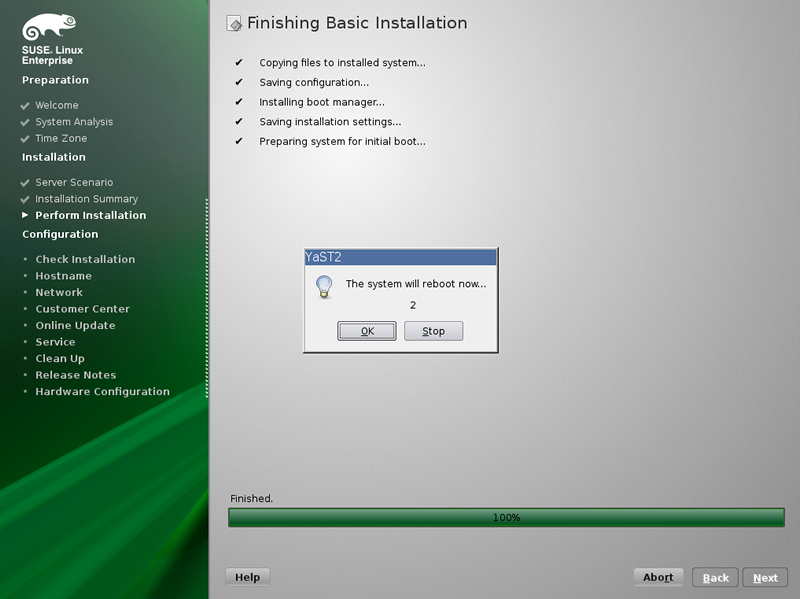
Task: Select Hostname step
Action: [63, 276]
